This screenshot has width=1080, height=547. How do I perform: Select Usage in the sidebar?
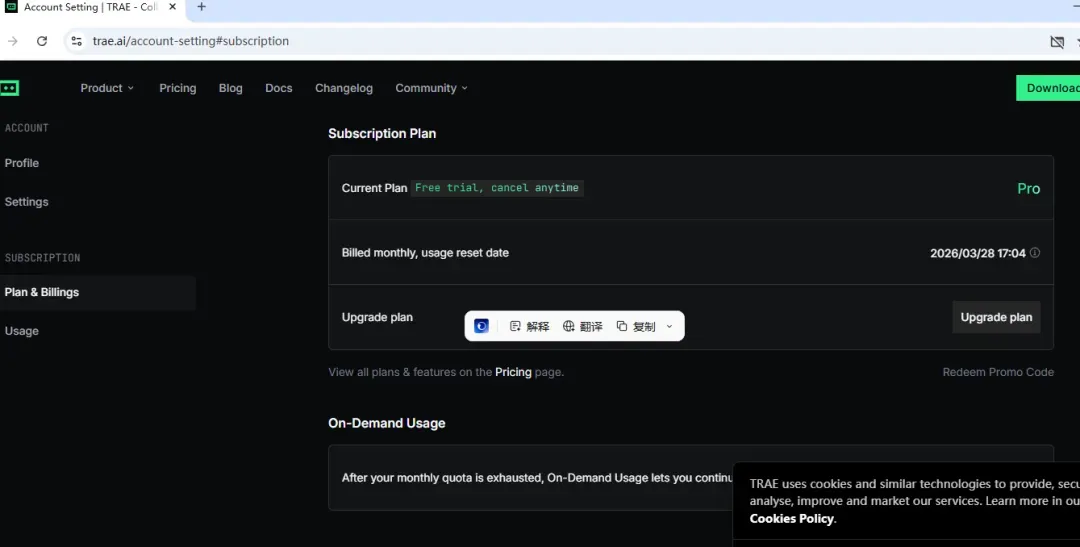click(21, 331)
